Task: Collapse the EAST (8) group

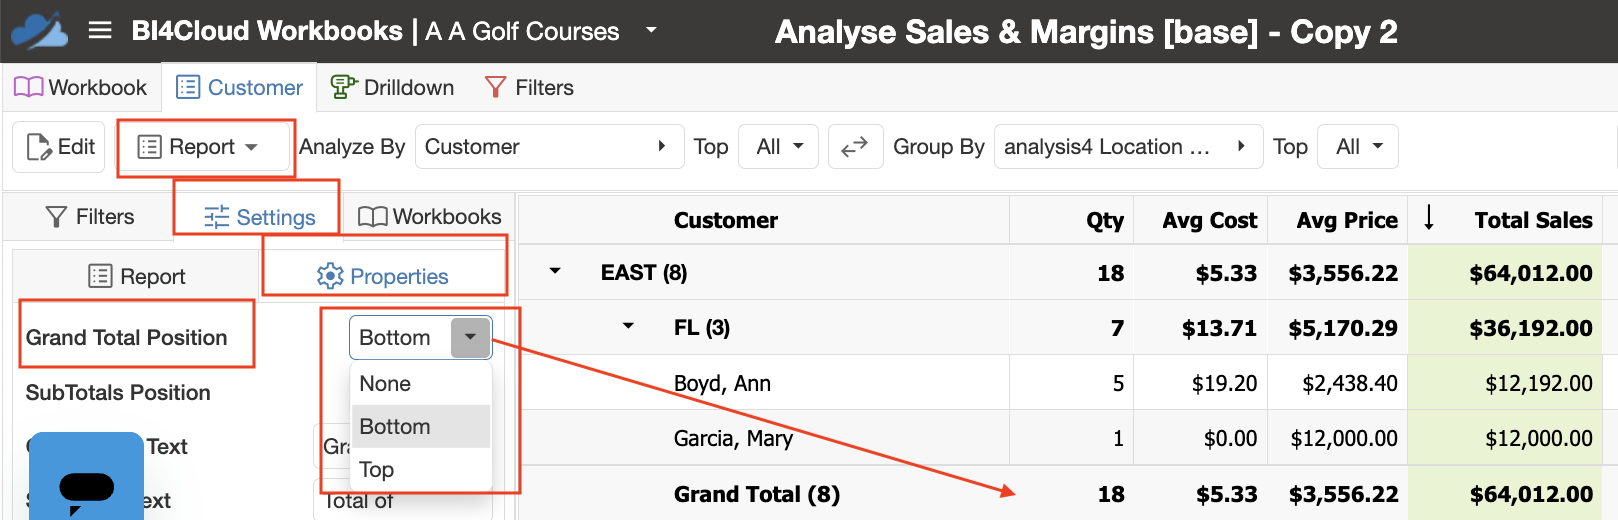Action: 555,272
